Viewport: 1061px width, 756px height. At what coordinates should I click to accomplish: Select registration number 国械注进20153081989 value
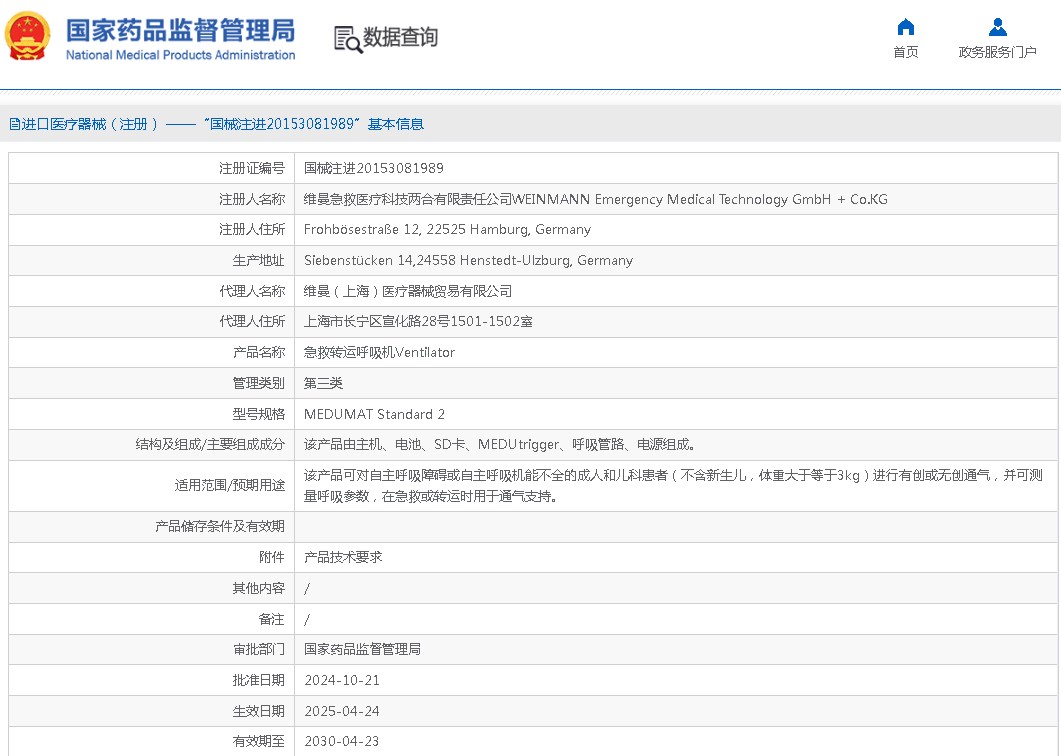(x=374, y=168)
